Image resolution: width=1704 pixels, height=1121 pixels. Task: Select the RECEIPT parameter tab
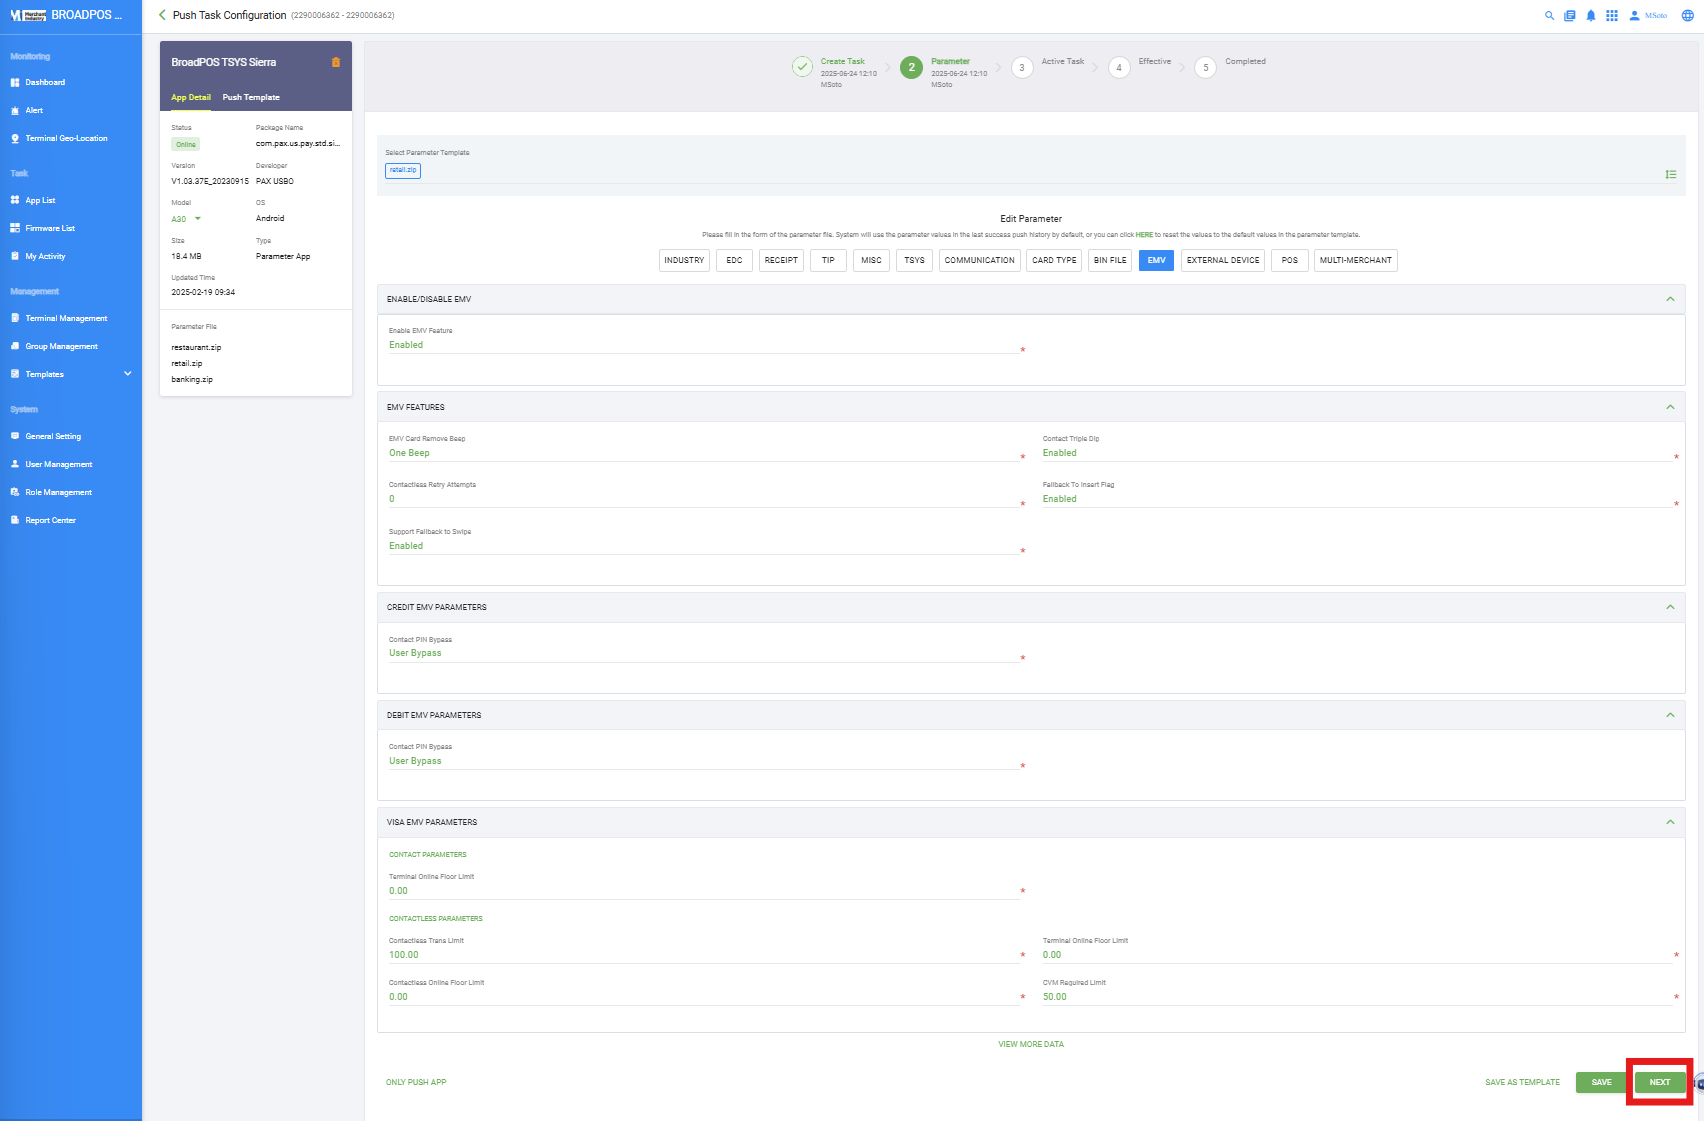[781, 260]
